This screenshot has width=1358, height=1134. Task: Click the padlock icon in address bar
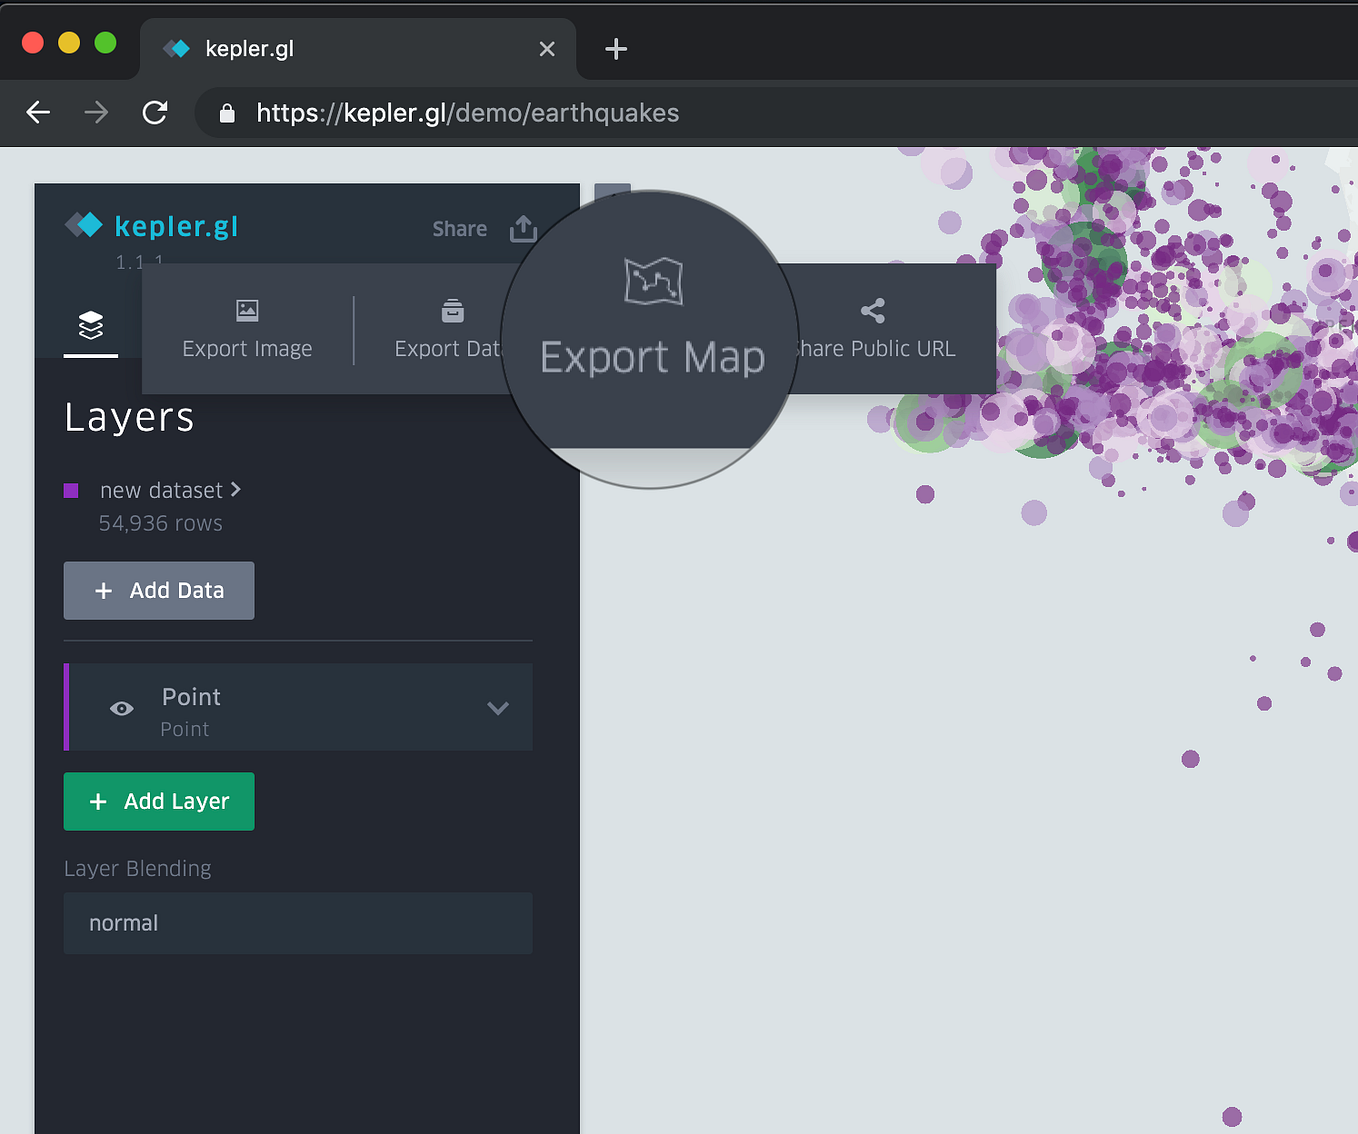(226, 113)
